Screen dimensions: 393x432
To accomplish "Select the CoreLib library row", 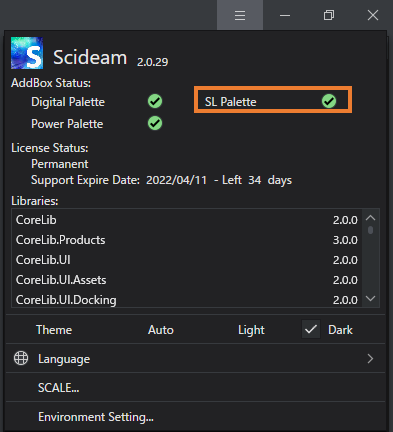I will (x=187, y=220).
